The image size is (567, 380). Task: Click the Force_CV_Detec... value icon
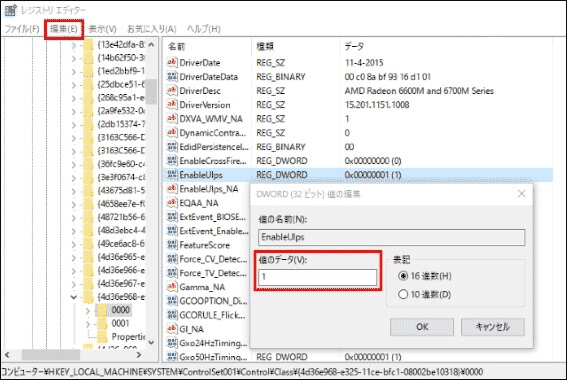pyautogui.click(x=172, y=259)
